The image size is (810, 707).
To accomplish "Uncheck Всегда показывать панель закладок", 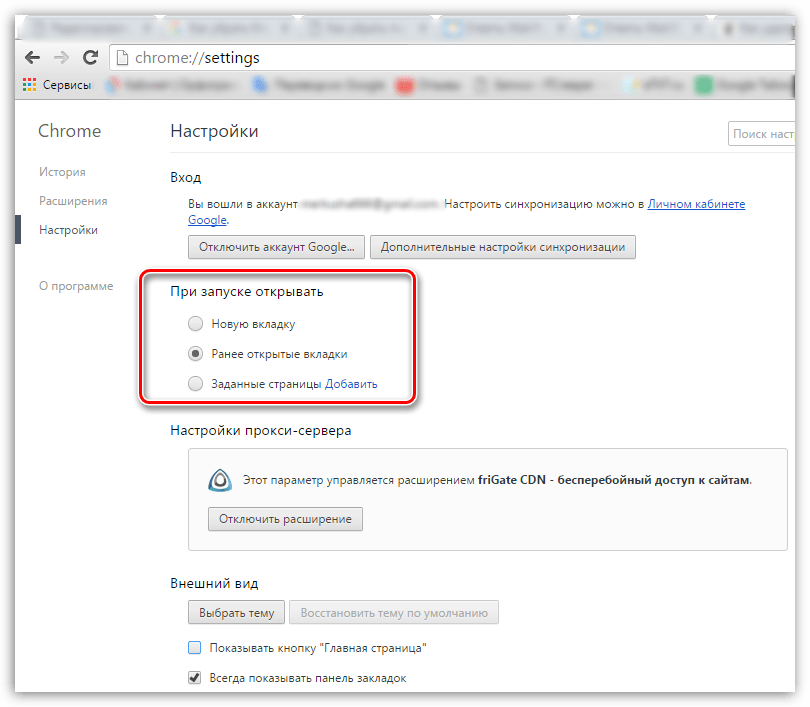I will pos(195,678).
